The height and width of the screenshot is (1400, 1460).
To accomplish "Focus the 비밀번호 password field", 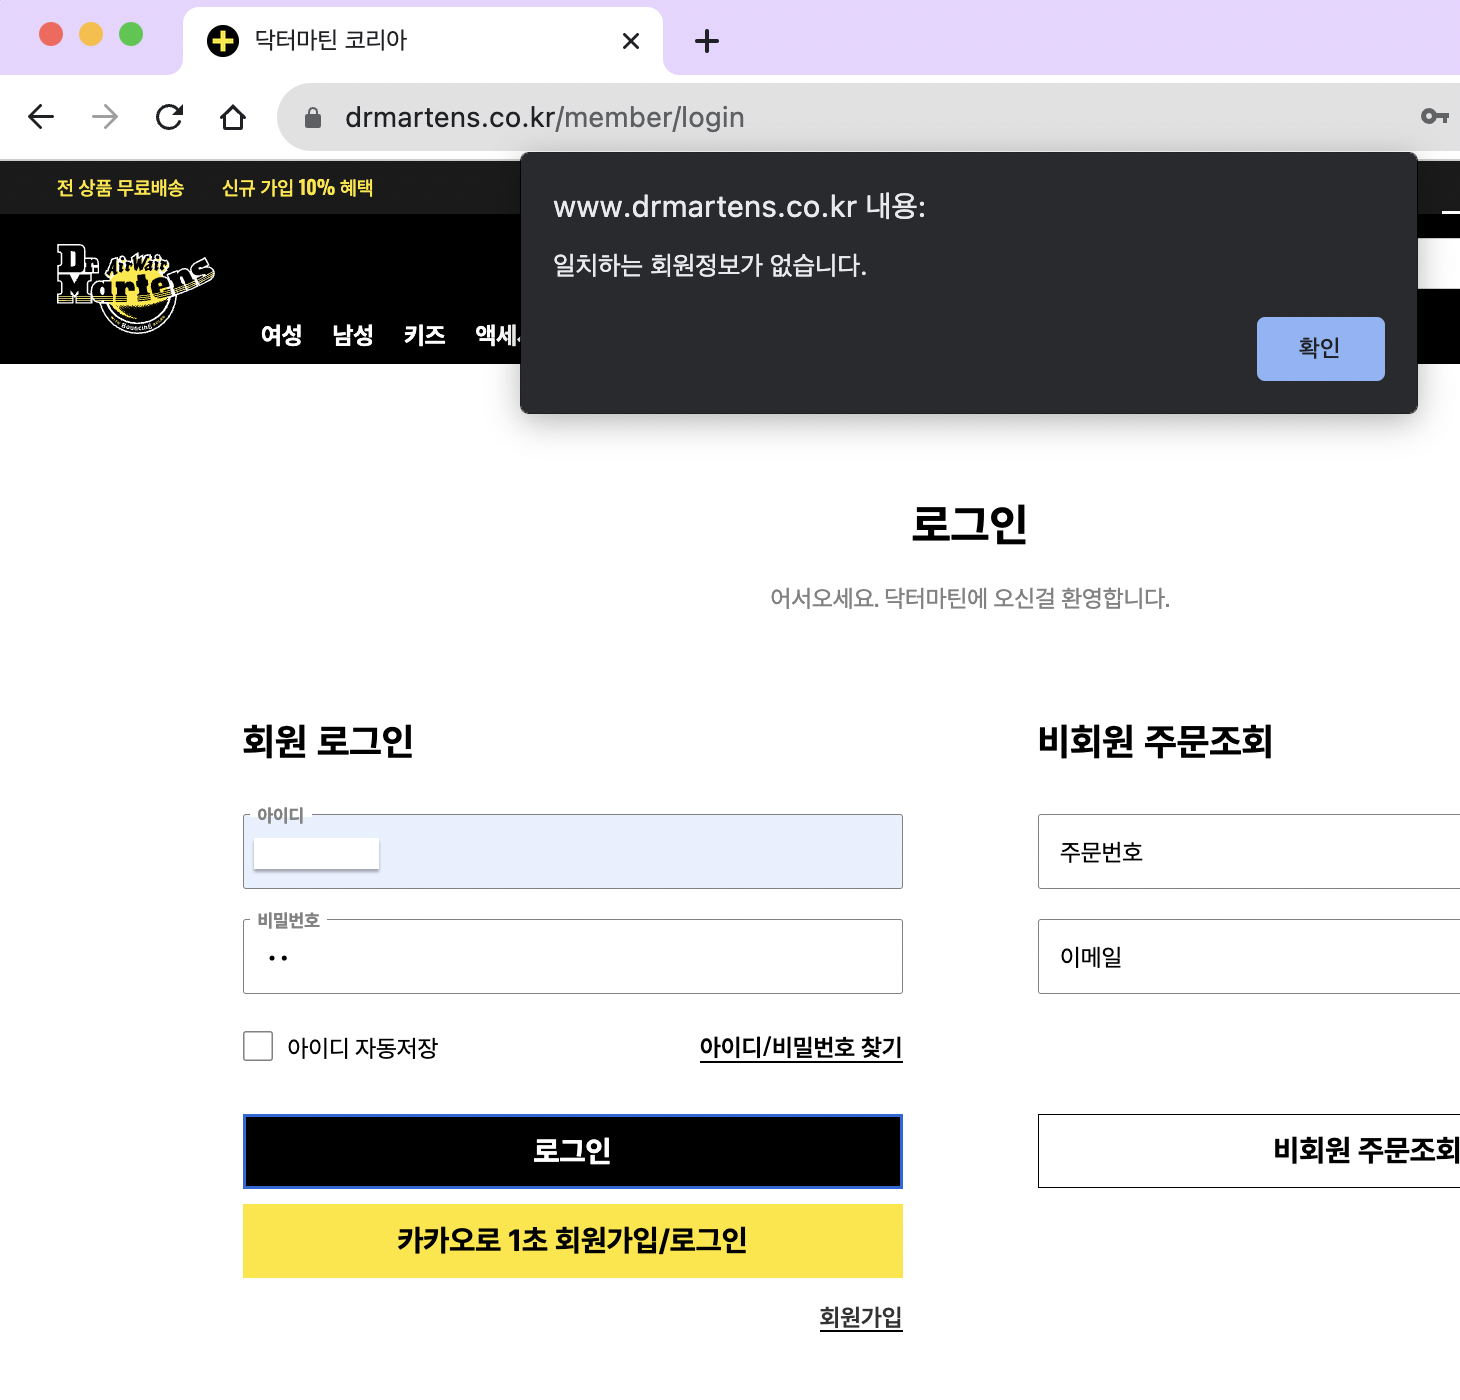I will tap(573, 957).
